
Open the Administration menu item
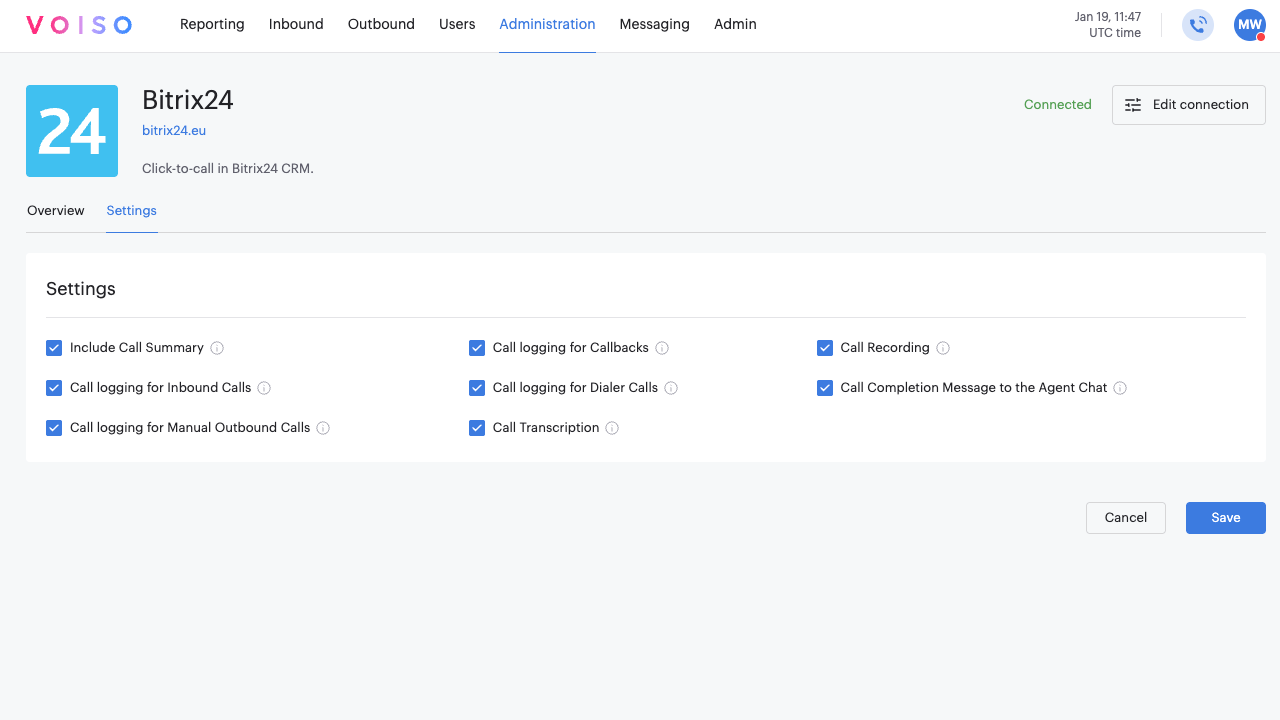pos(547,24)
